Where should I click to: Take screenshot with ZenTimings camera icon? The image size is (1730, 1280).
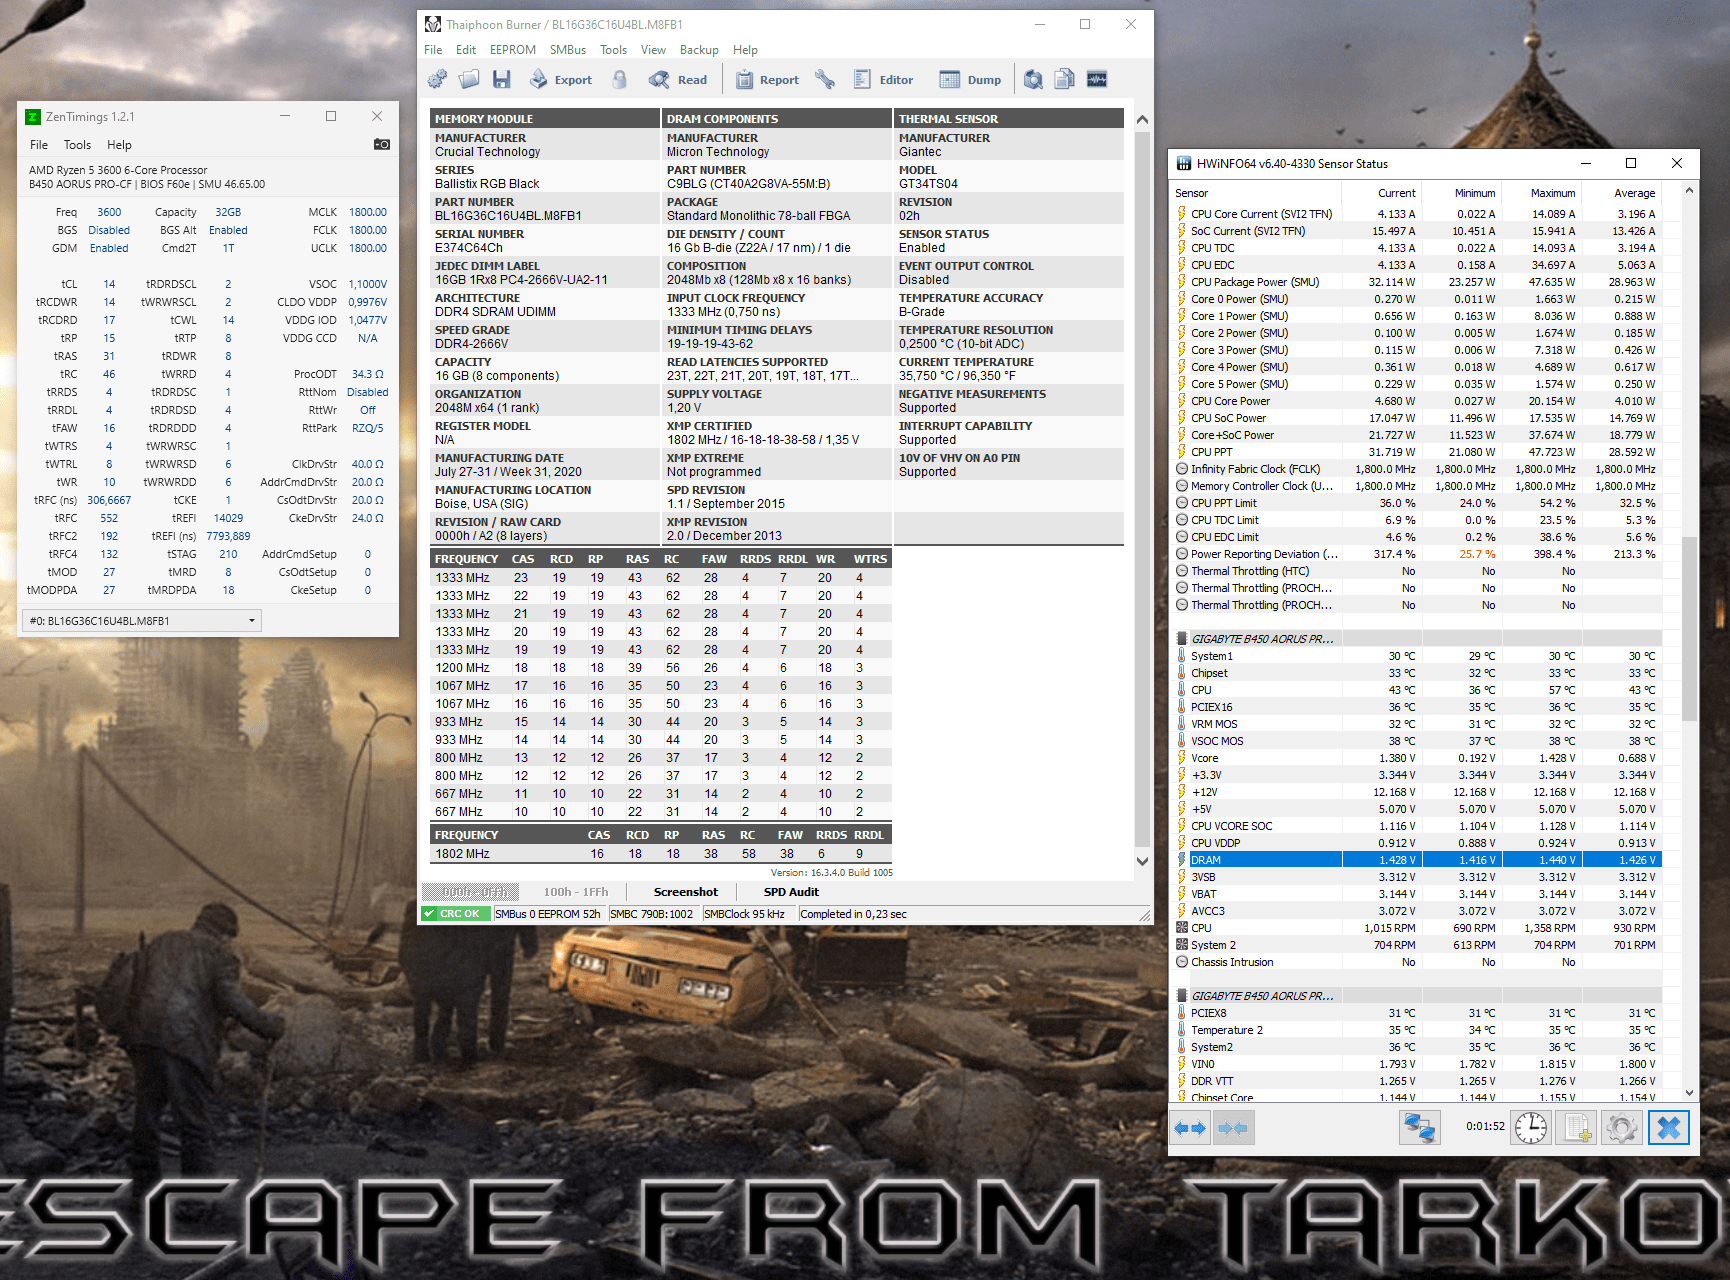tap(382, 144)
